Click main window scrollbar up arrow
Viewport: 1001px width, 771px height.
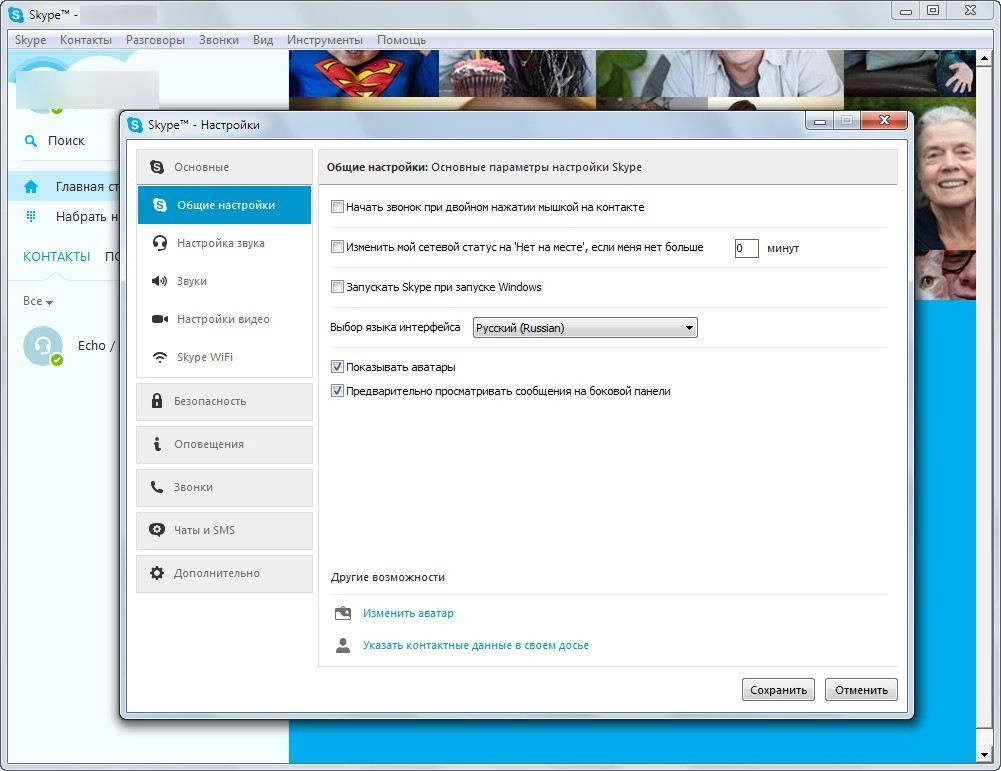pyautogui.click(x=984, y=58)
